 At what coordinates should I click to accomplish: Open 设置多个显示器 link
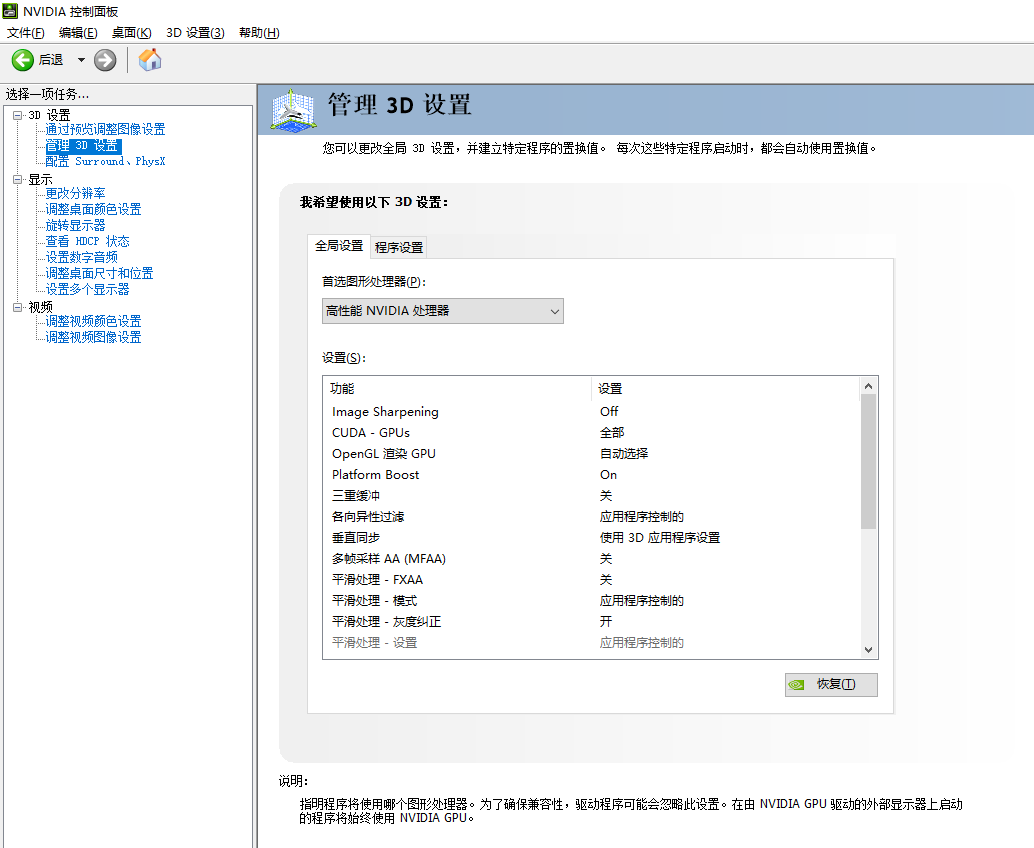pyautogui.click(x=87, y=289)
